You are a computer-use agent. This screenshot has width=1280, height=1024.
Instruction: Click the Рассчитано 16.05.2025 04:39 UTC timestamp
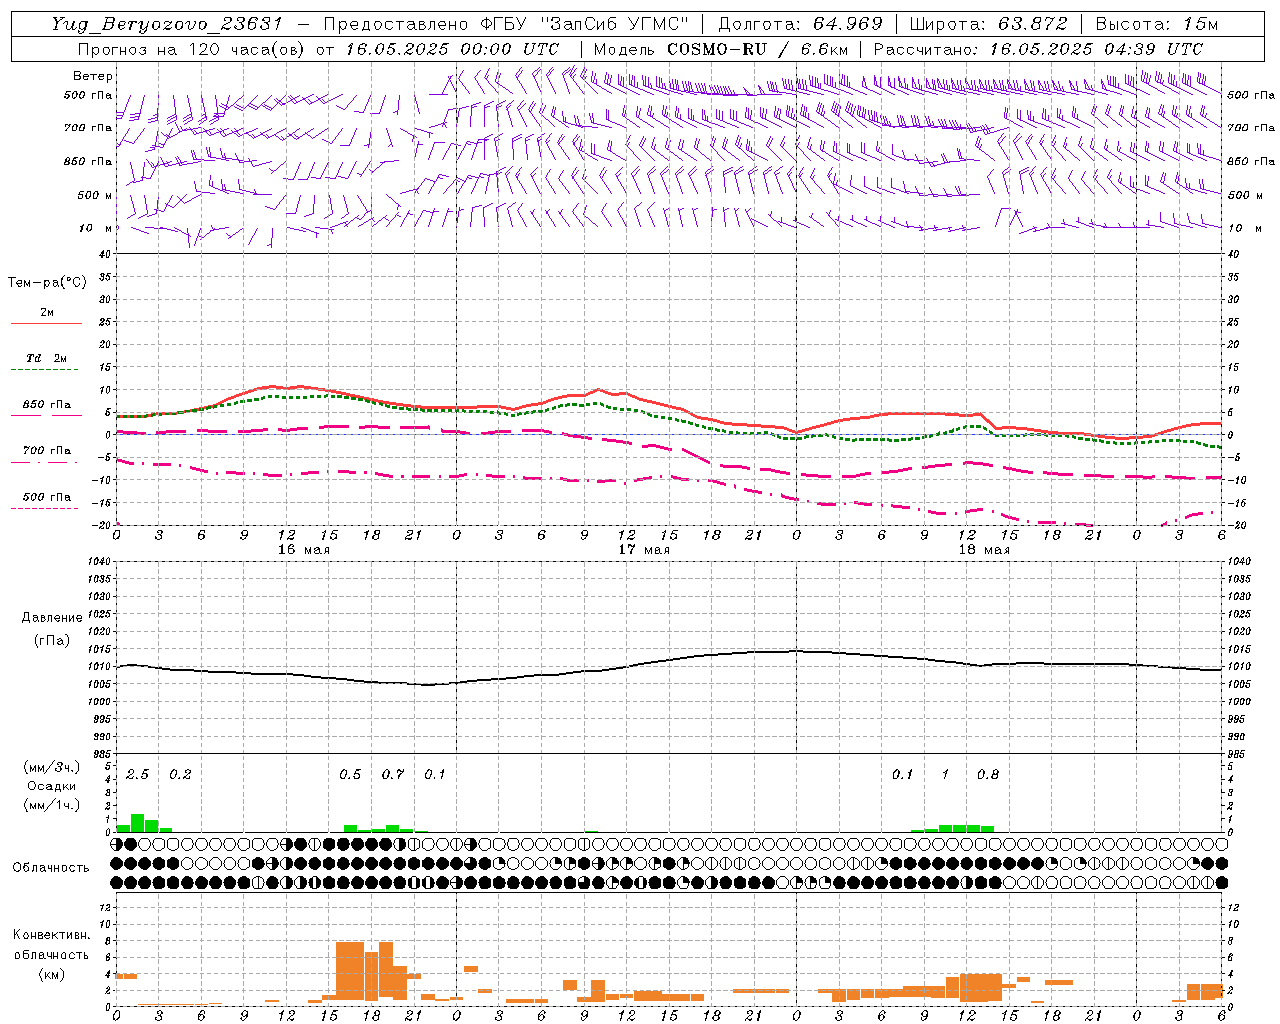click(x=1038, y=48)
